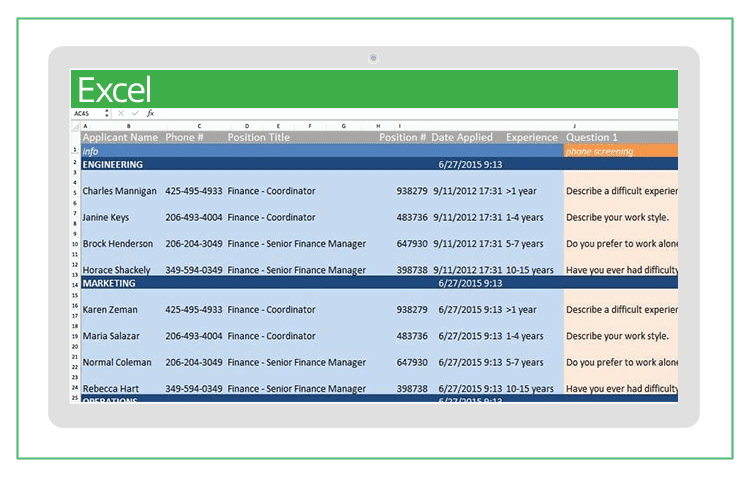Click the Position Title header cell
This screenshot has height=479, width=746.
pyautogui.click(x=258, y=137)
